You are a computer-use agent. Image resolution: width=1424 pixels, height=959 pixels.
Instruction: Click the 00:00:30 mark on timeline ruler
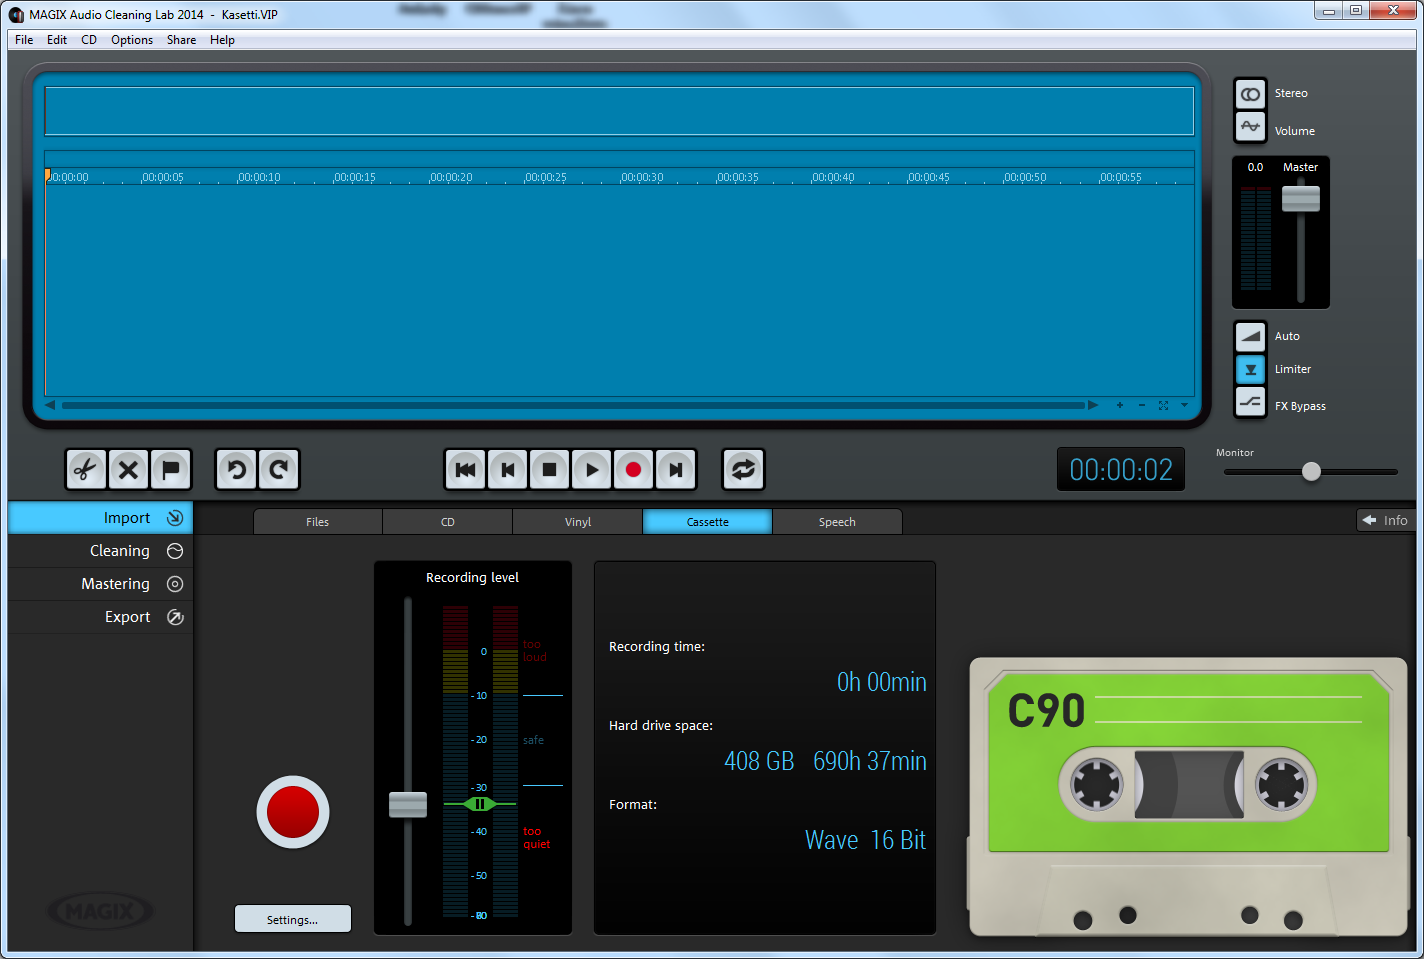tap(642, 177)
